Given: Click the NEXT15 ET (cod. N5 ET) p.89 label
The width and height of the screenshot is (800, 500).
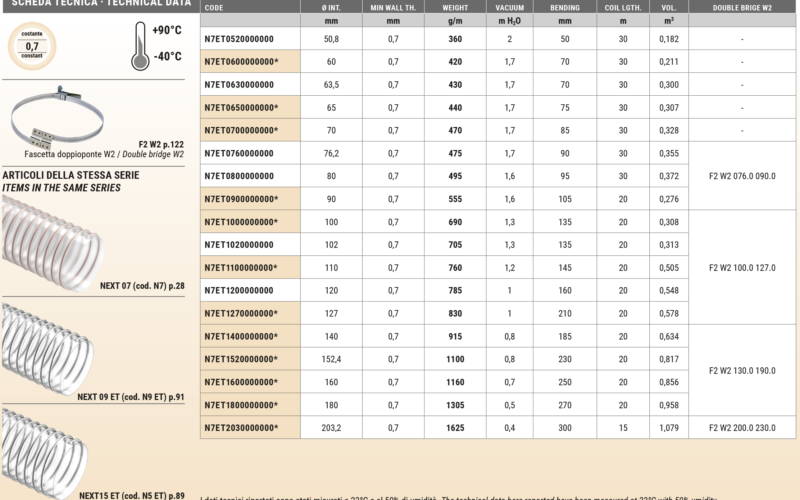Looking at the screenshot, I should [x=131, y=495].
